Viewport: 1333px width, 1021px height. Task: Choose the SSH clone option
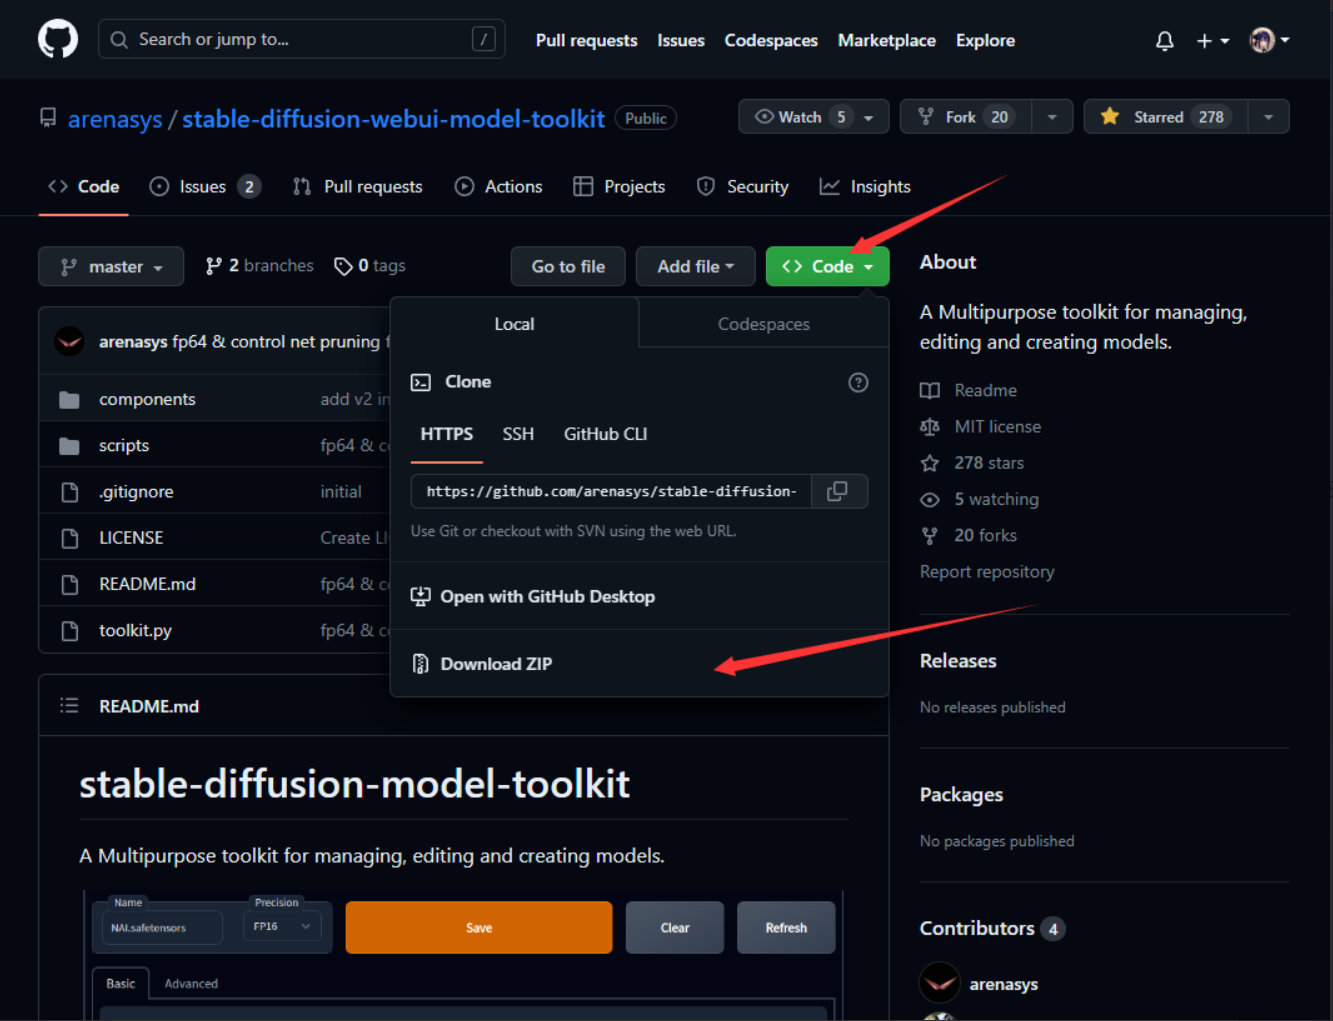pos(518,434)
